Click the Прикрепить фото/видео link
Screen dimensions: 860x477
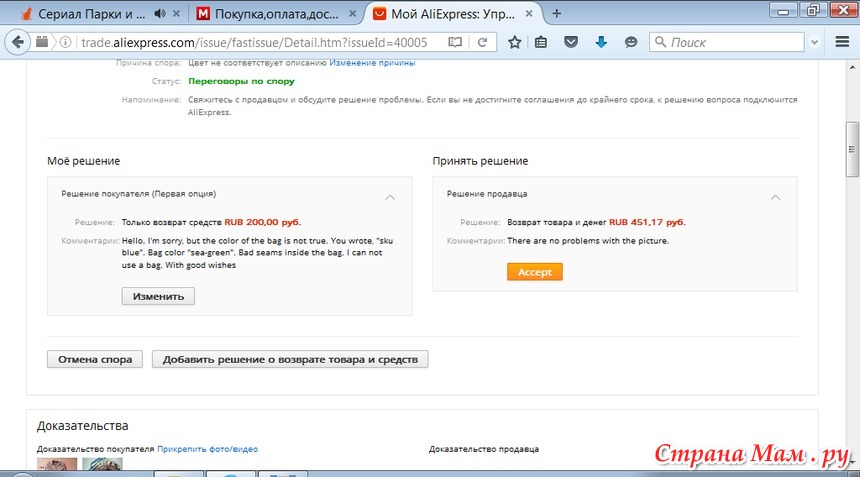(207, 449)
